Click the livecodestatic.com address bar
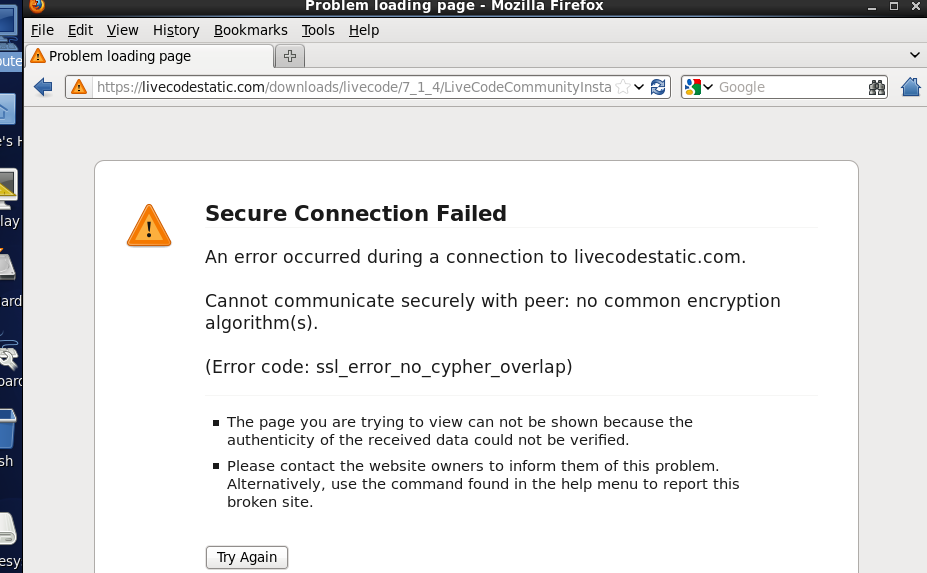The height and width of the screenshot is (573, 927). pyautogui.click(x=350, y=87)
